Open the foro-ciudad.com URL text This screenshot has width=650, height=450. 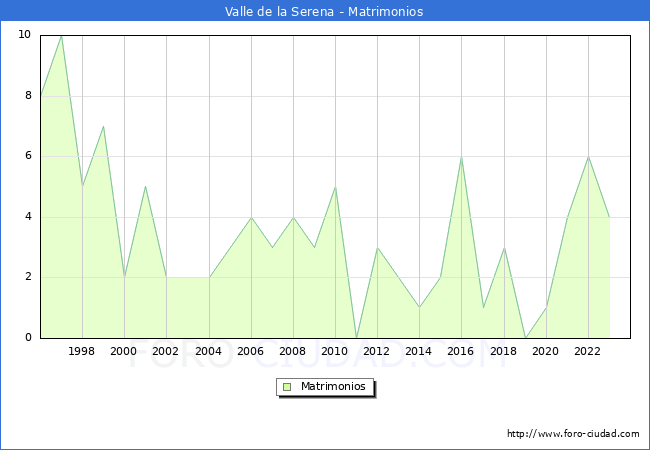pos(573,434)
